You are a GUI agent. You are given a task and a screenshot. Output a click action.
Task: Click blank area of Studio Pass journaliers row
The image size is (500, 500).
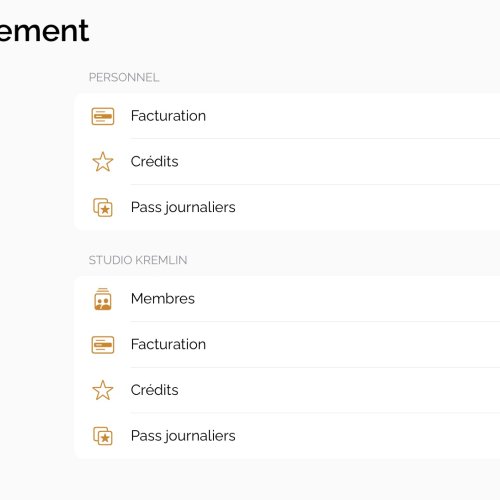pos(367,436)
